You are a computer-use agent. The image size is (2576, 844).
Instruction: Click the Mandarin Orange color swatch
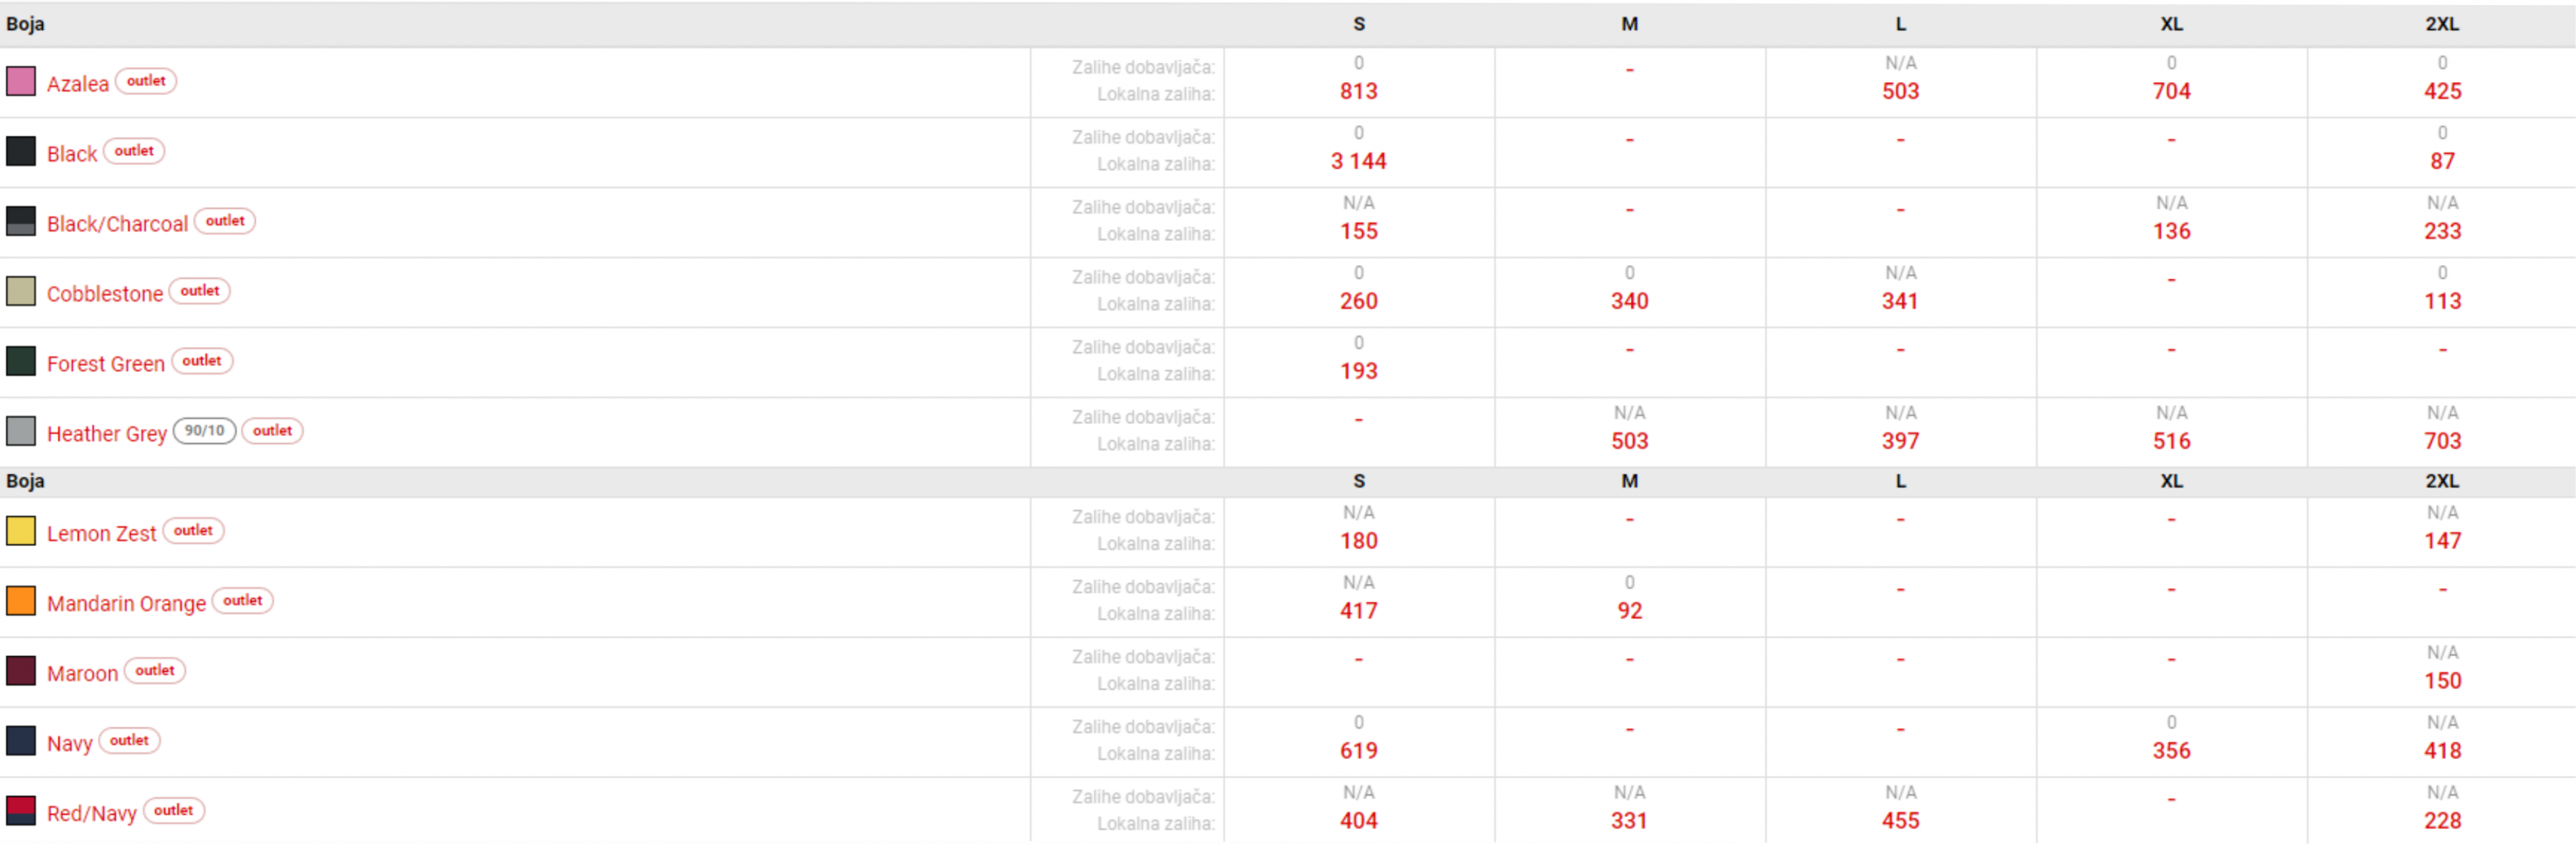[x=21, y=601]
